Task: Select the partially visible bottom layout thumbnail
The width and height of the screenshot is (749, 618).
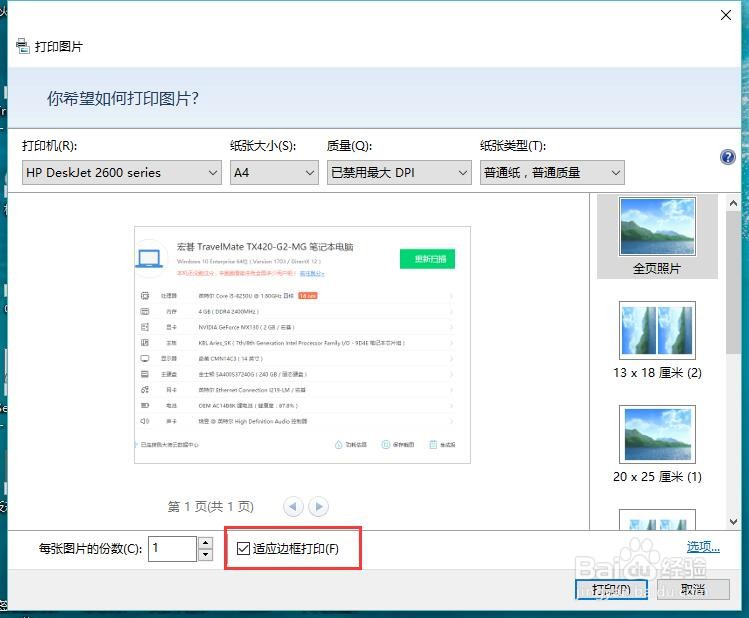Action: point(657,519)
